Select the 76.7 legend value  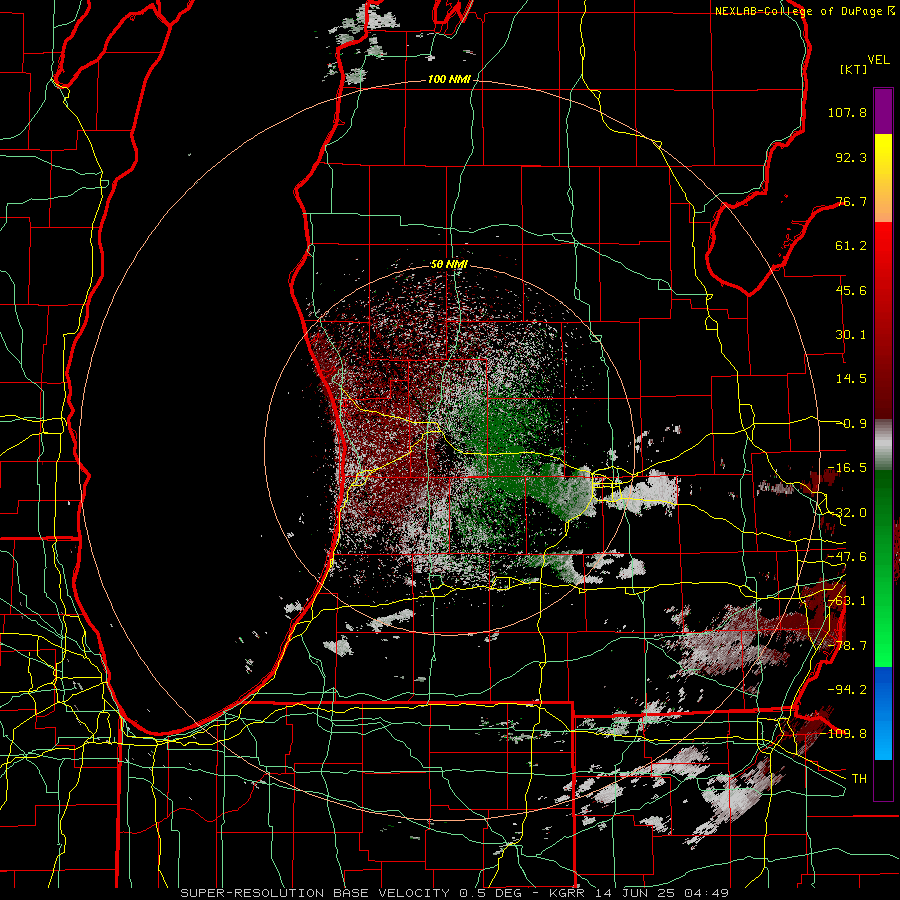tap(851, 201)
